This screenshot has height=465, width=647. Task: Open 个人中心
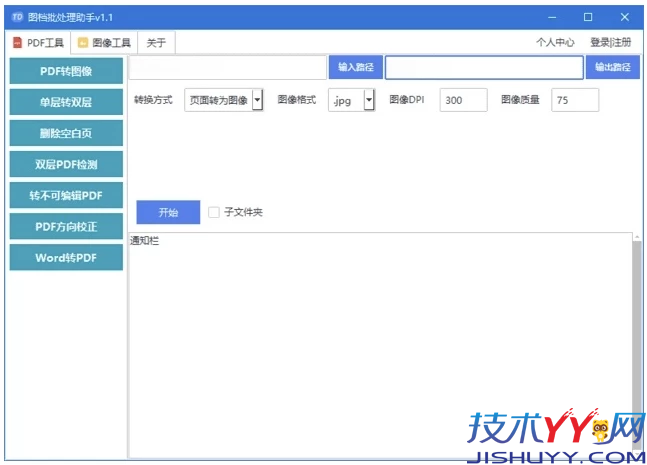click(x=555, y=42)
